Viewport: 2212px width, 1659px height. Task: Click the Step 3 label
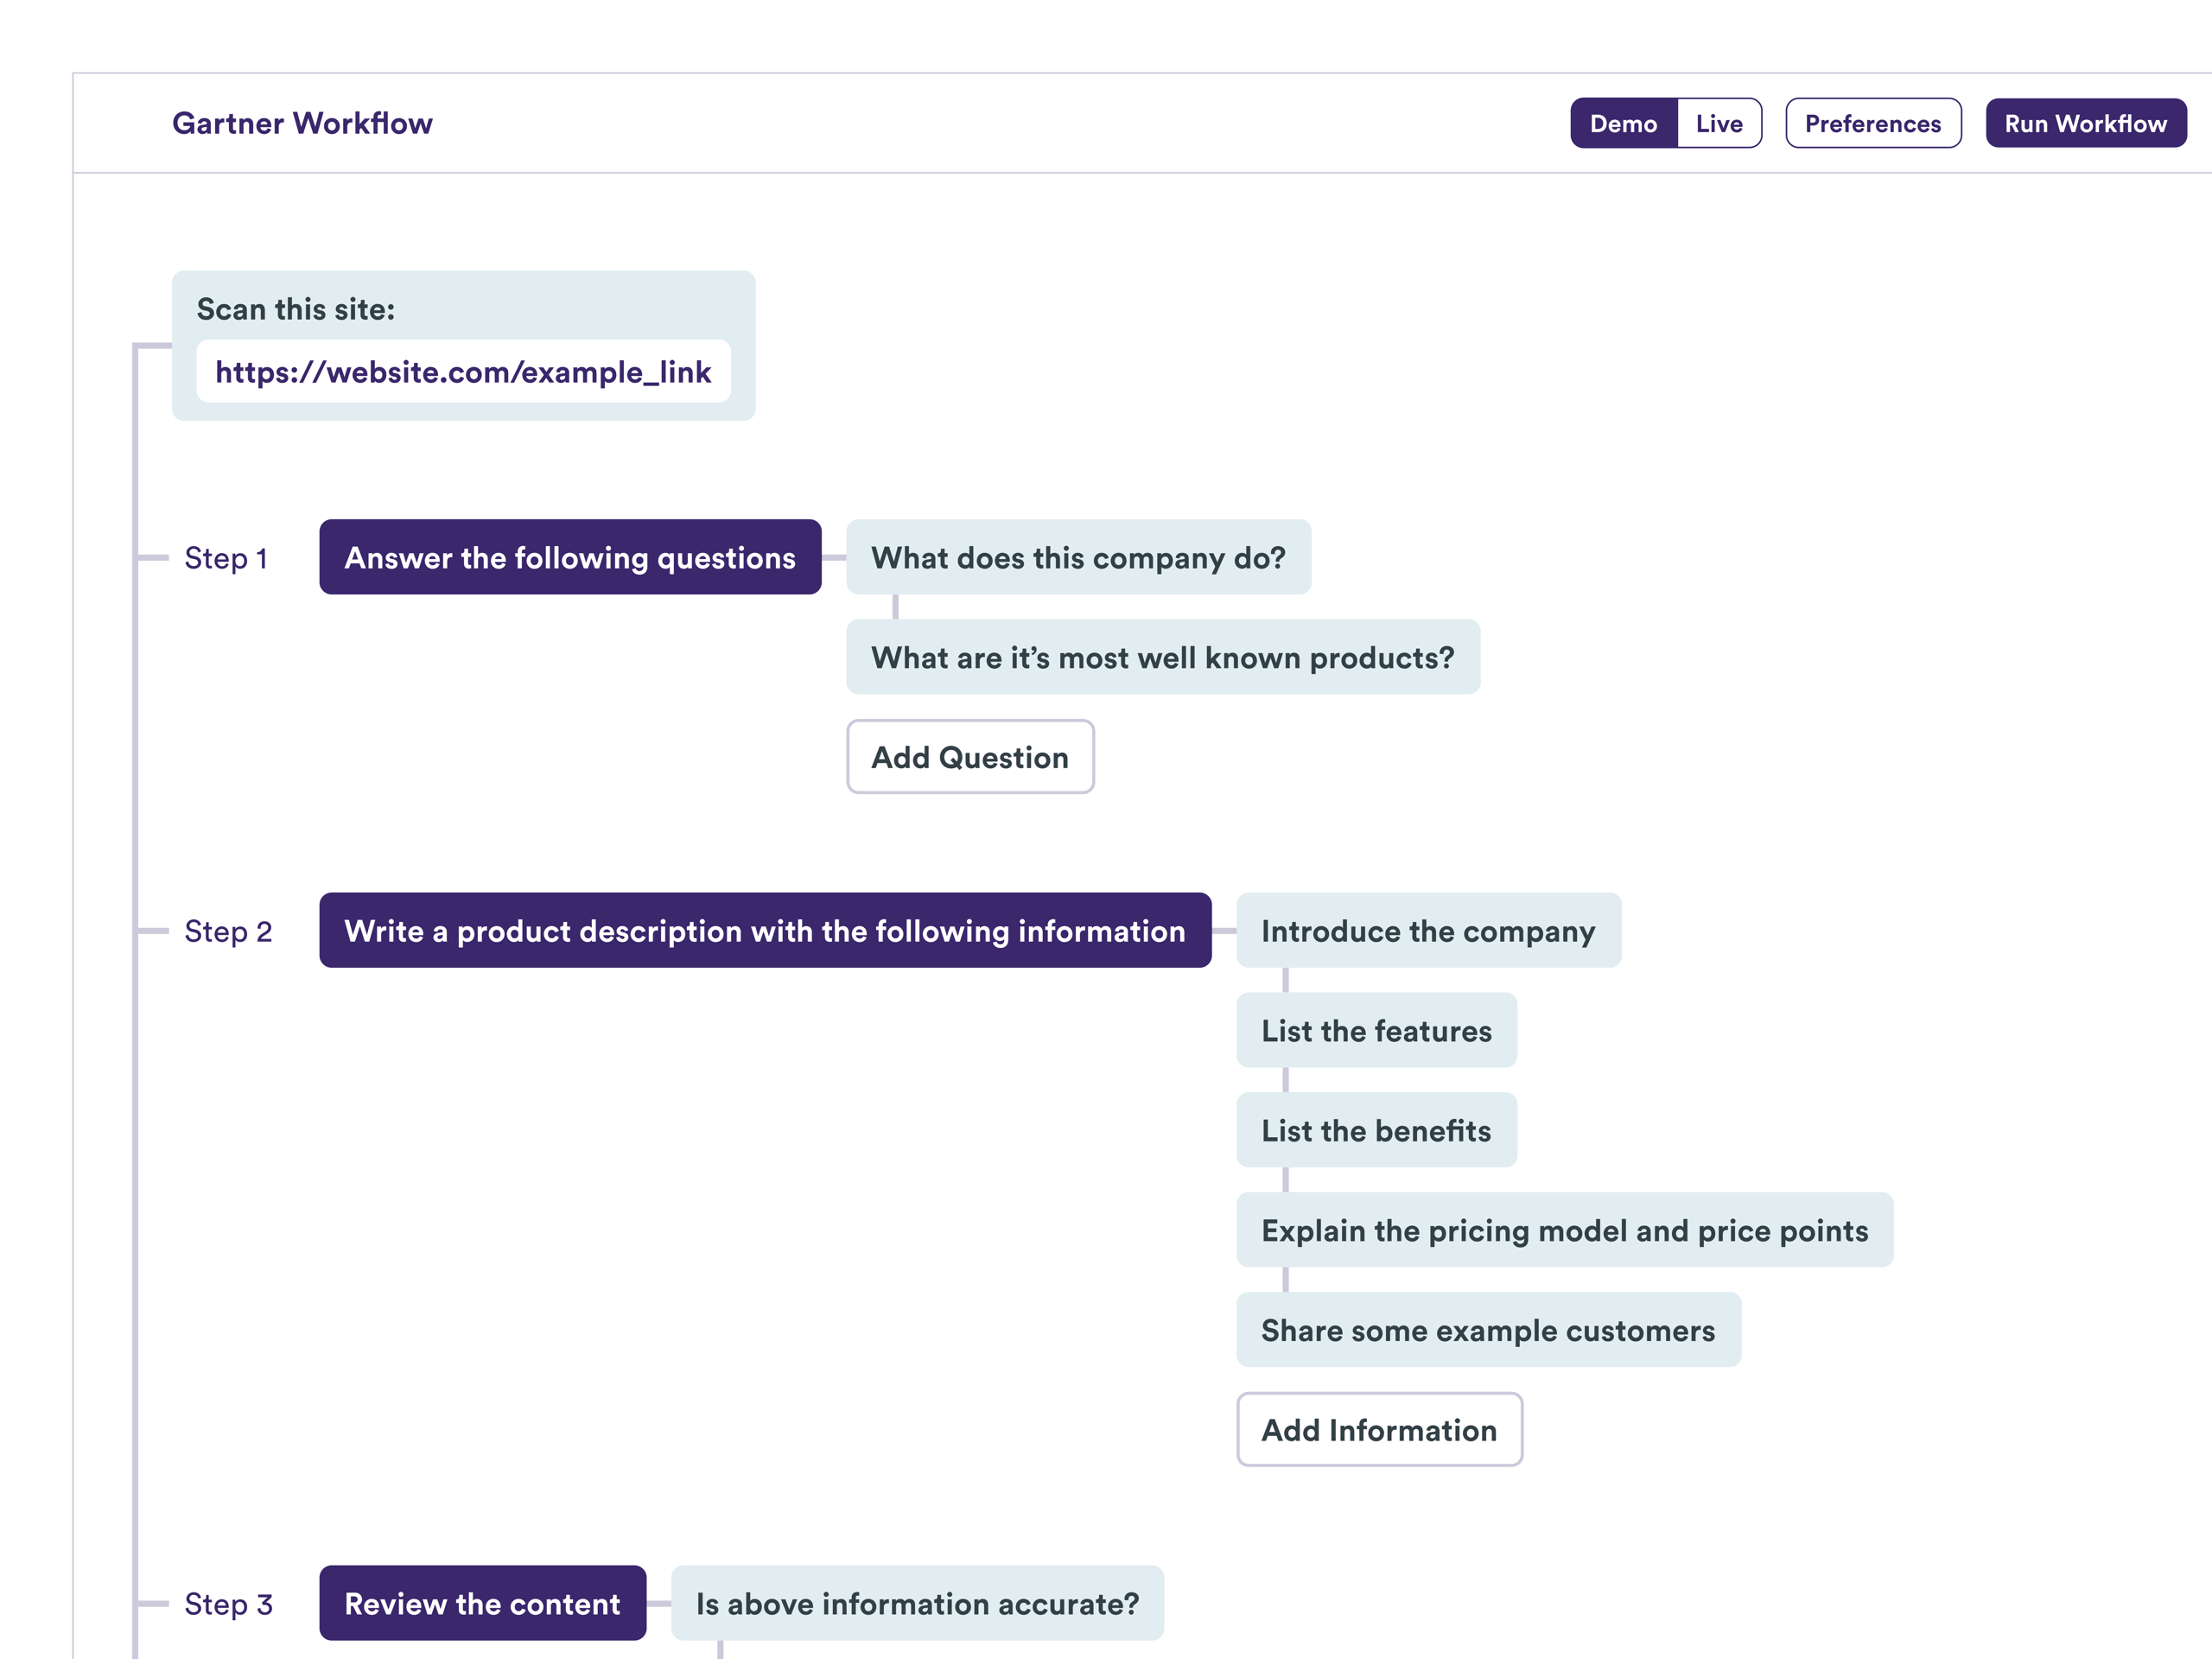(228, 1604)
